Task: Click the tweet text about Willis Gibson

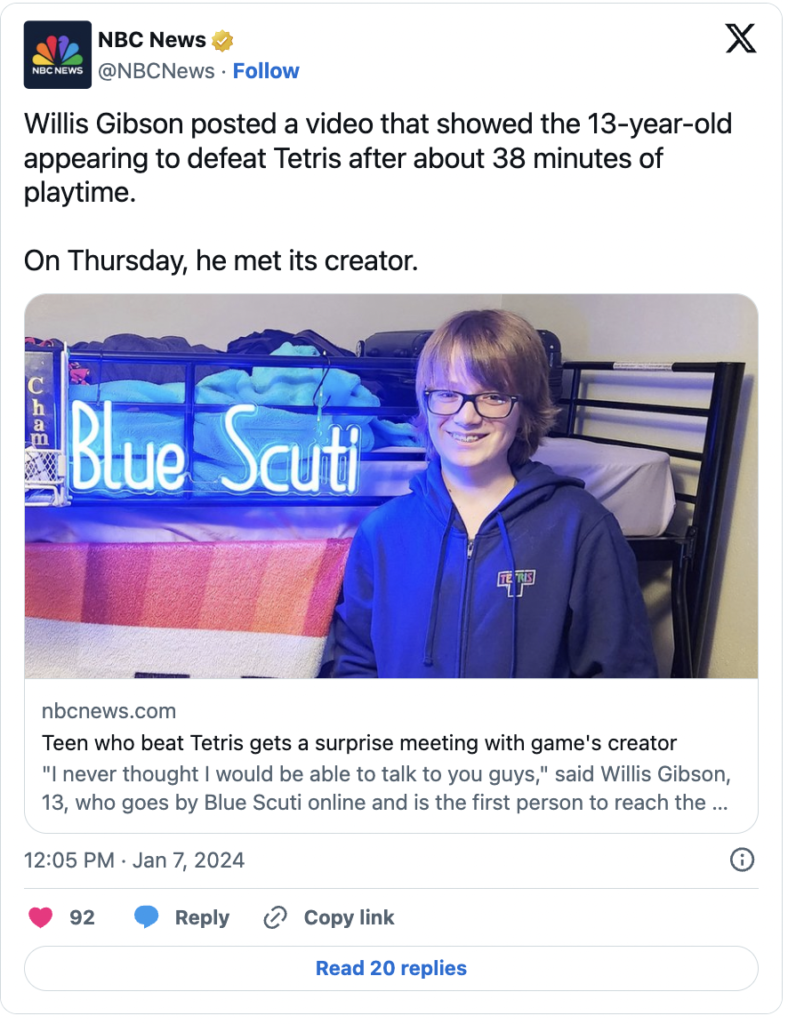Action: pyautogui.click(x=378, y=157)
